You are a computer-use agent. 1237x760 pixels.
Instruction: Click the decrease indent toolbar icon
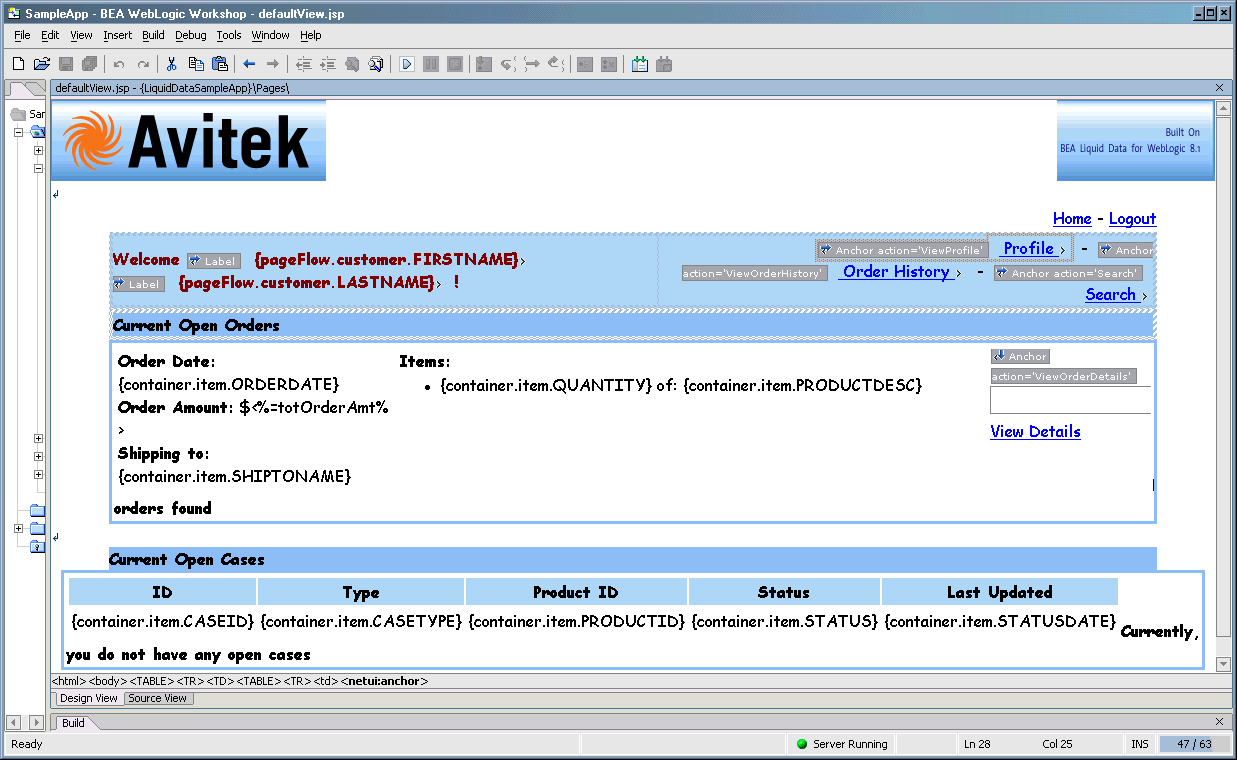(303, 64)
